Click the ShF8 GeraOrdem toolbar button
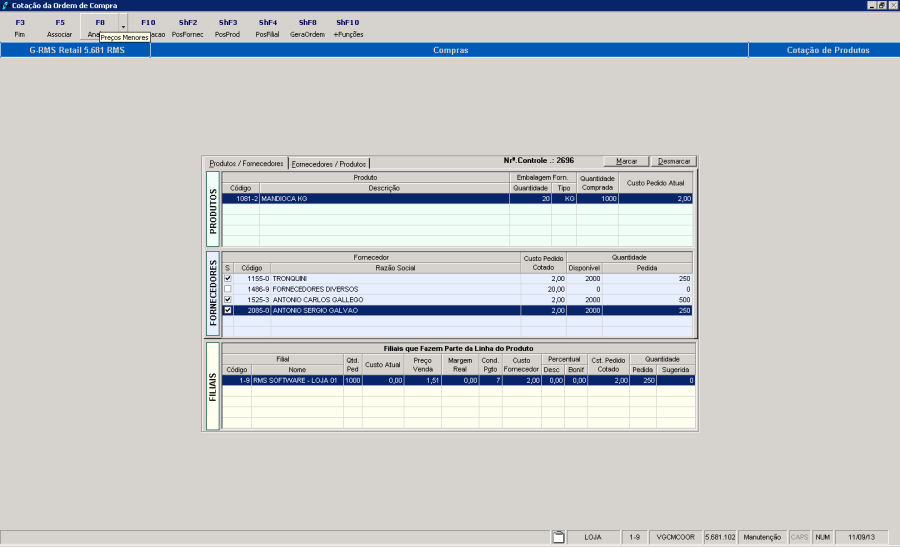900x547 pixels. point(307,28)
